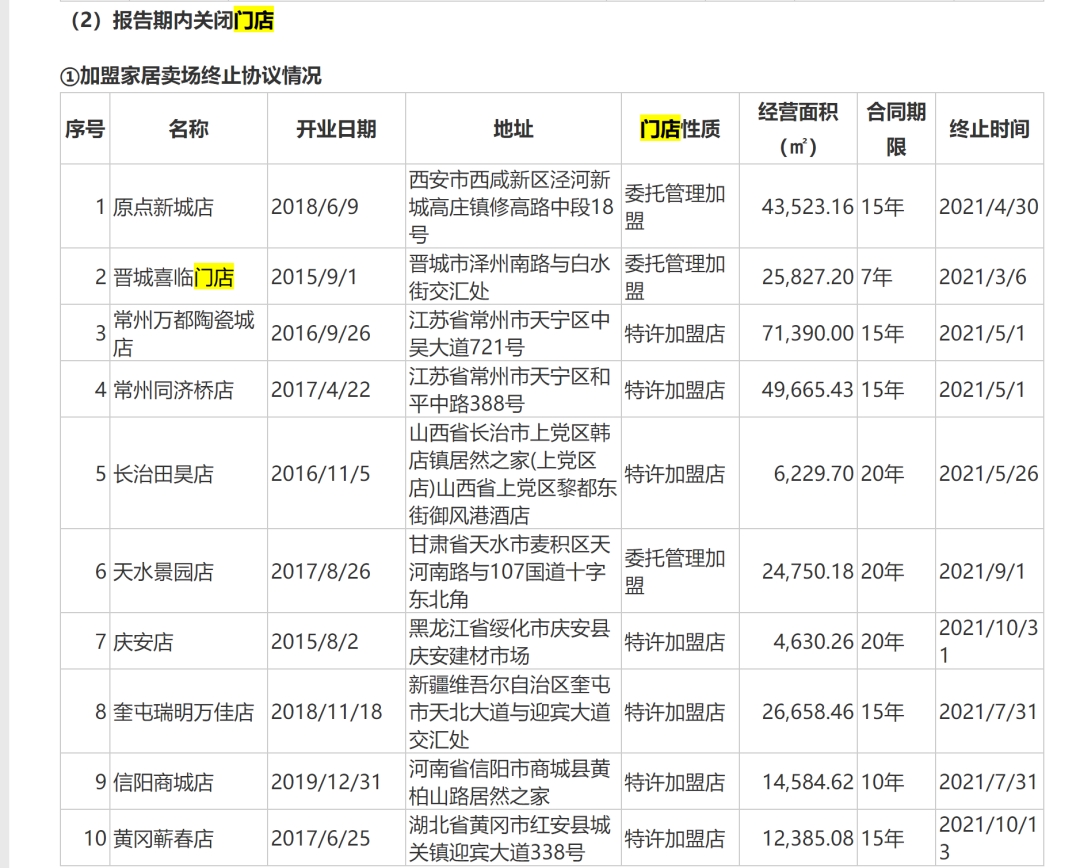Viewport: 1080px width, 868px height.
Task: Select the 庆安店 name cell
Action: [143, 642]
